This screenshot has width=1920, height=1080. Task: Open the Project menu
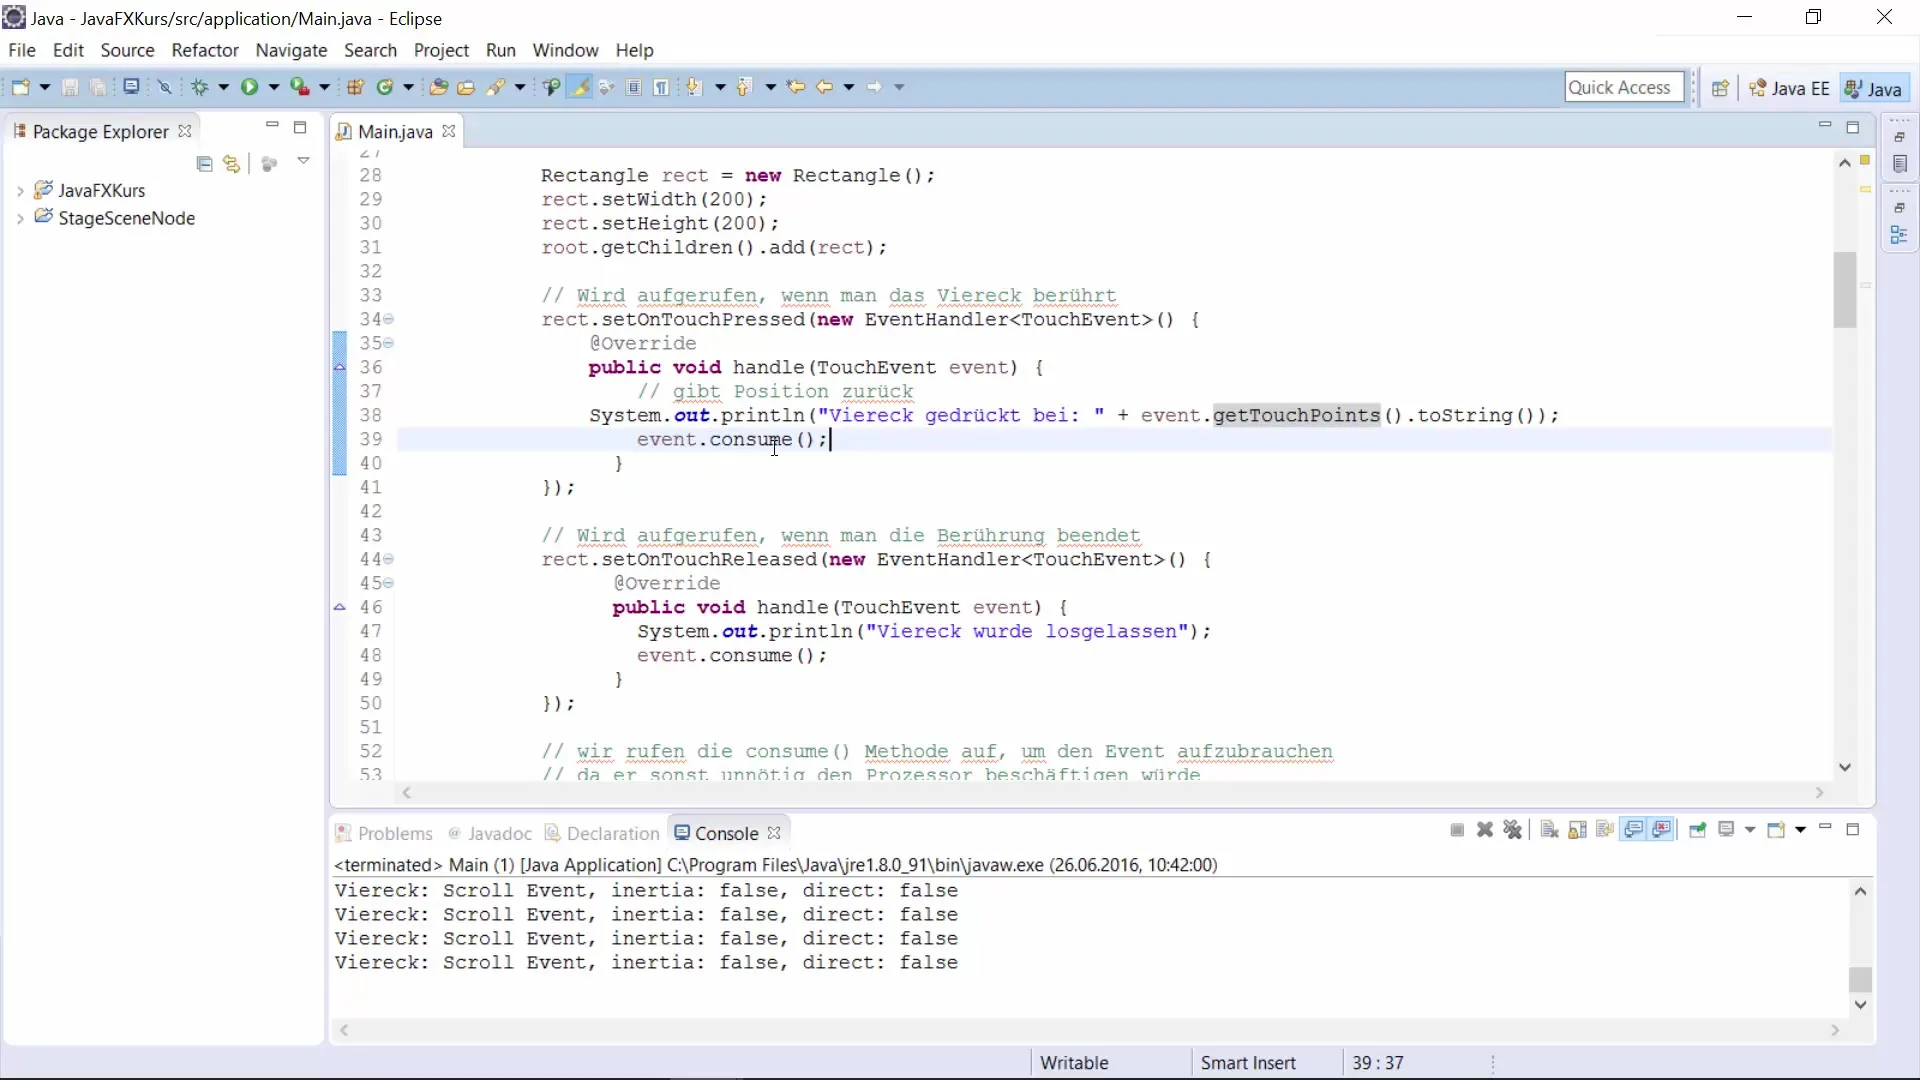[x=441, y=50]
